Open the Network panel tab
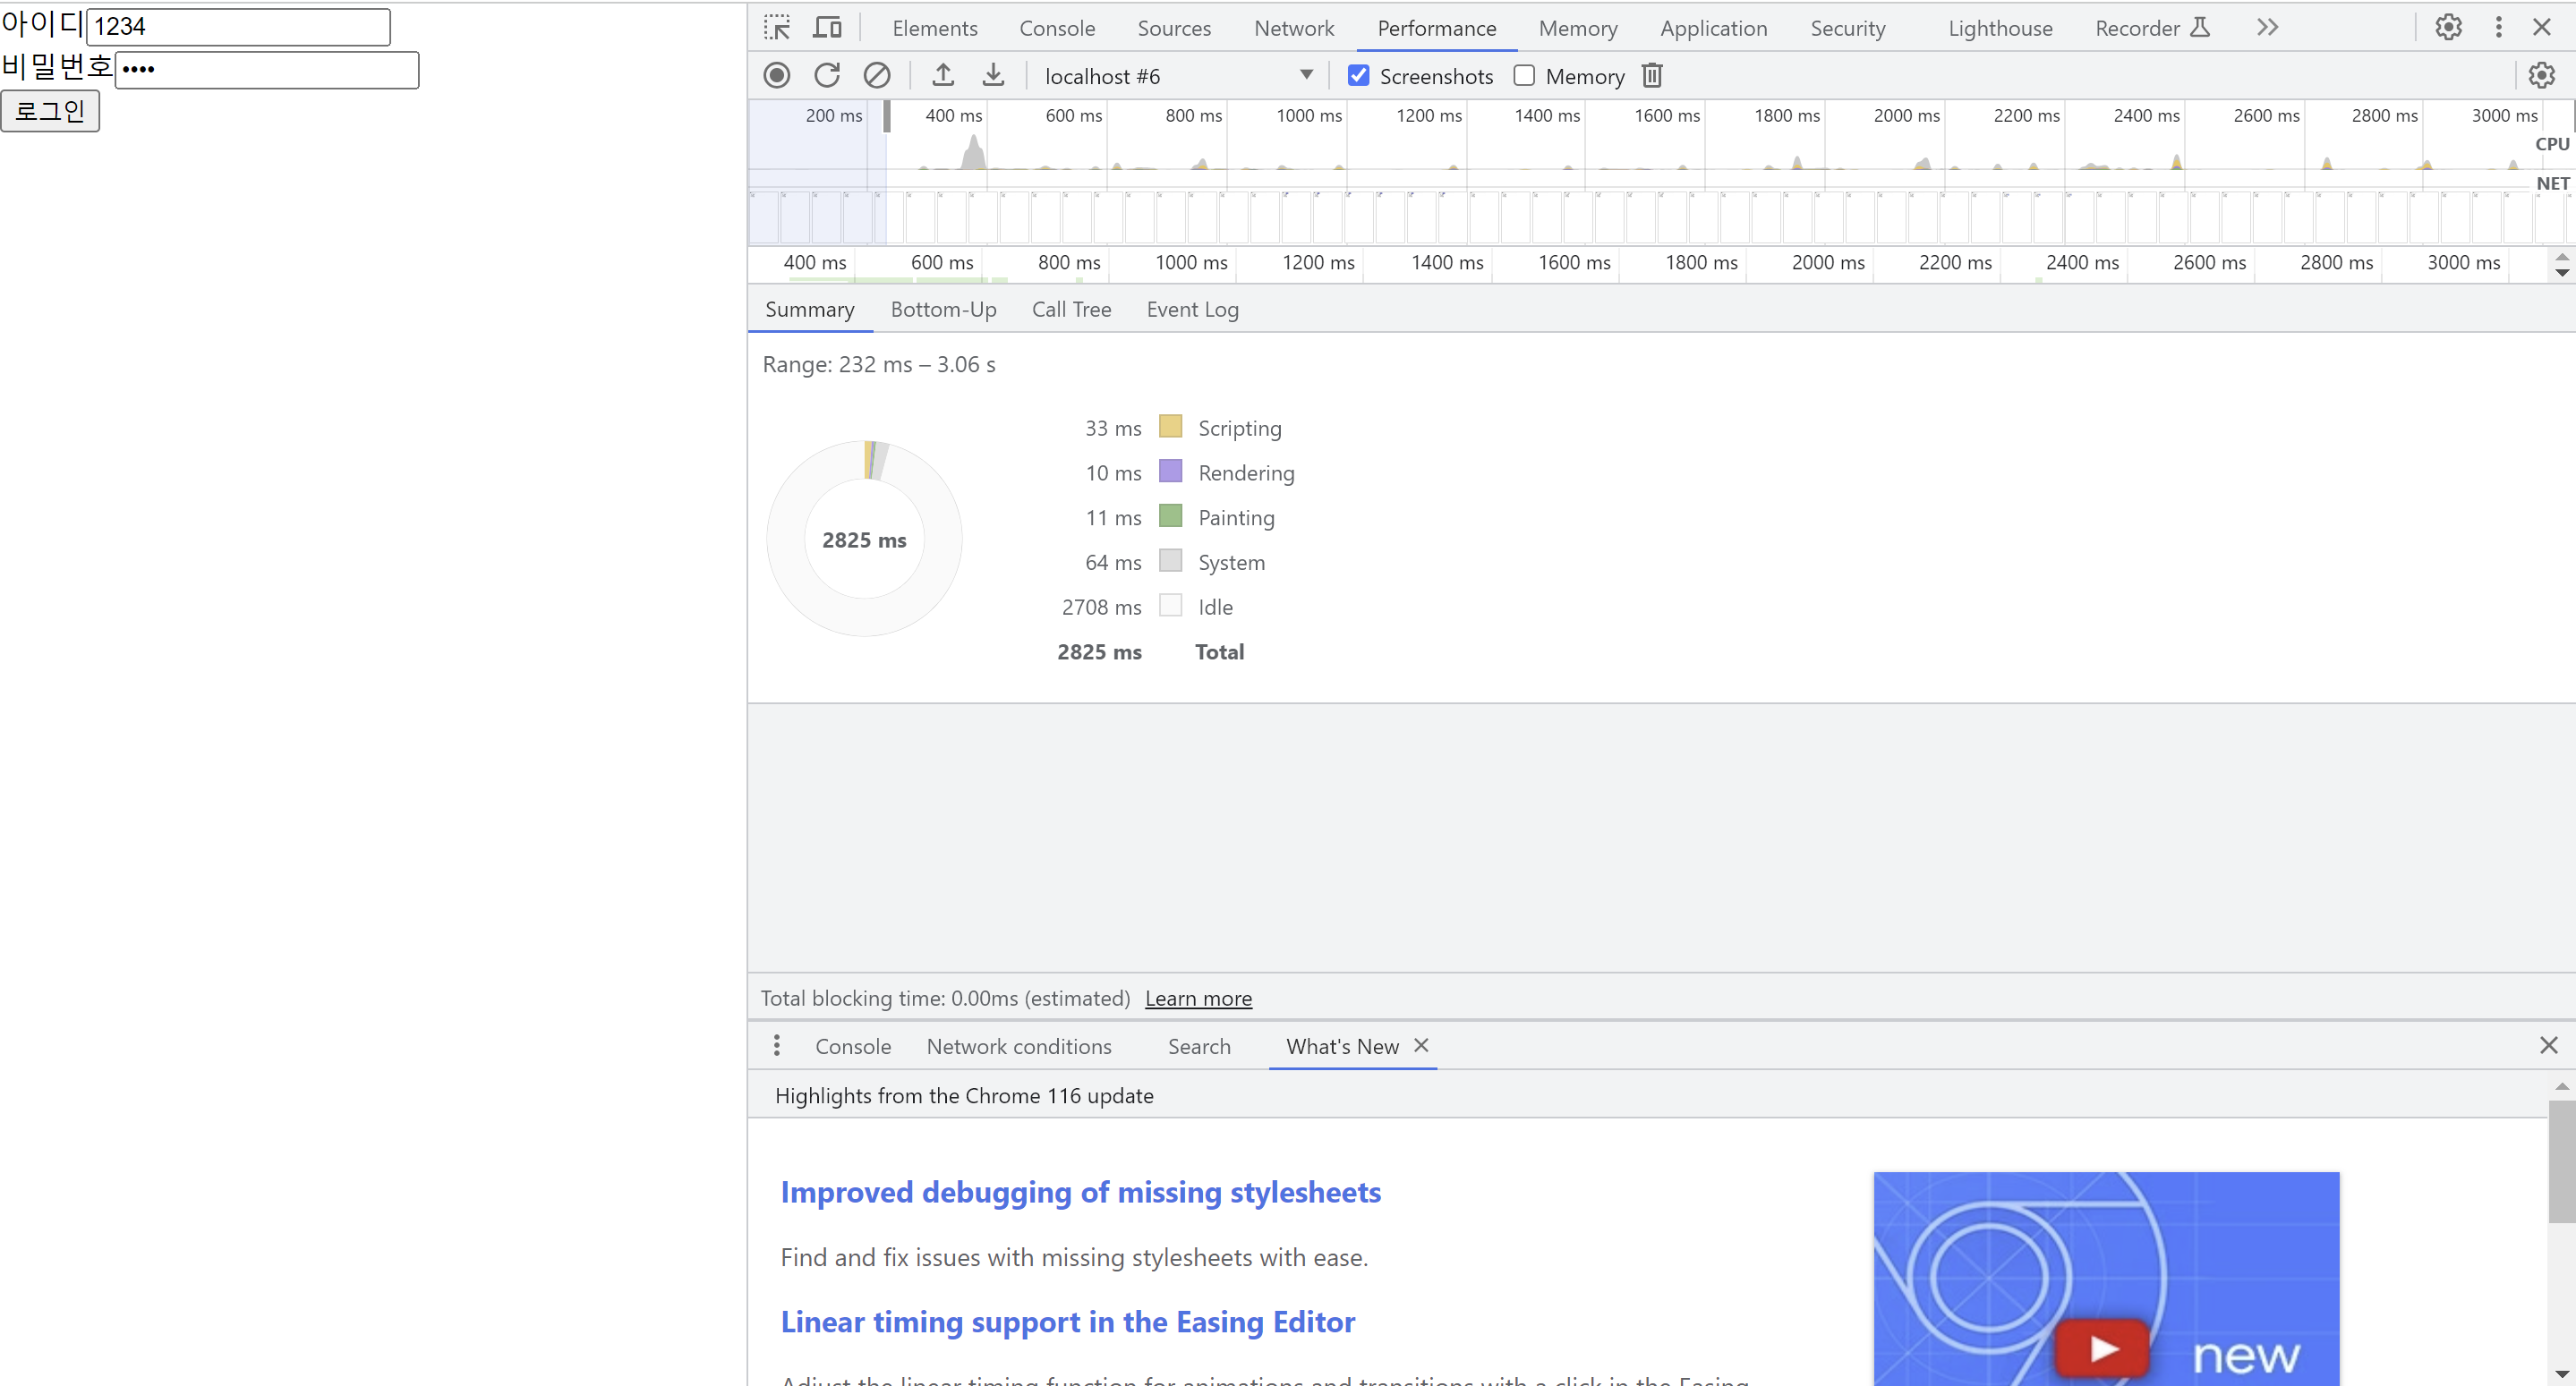This screenshot has height=1386, width=2576. [x=1294, y=28]
